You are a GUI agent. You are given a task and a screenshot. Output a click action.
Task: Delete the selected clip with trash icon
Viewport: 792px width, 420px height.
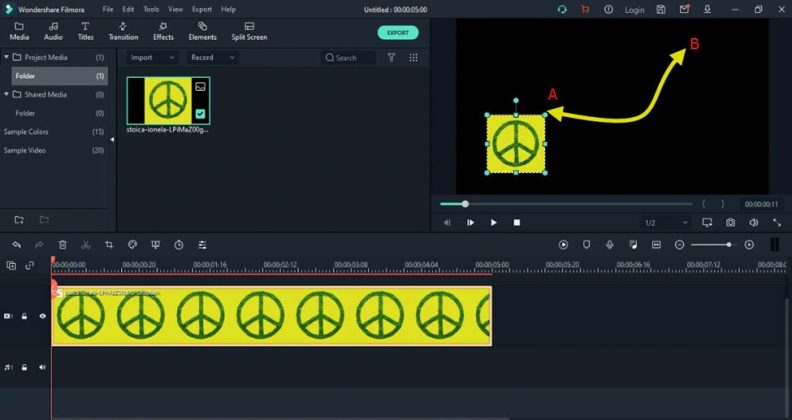tap(63, 245)
